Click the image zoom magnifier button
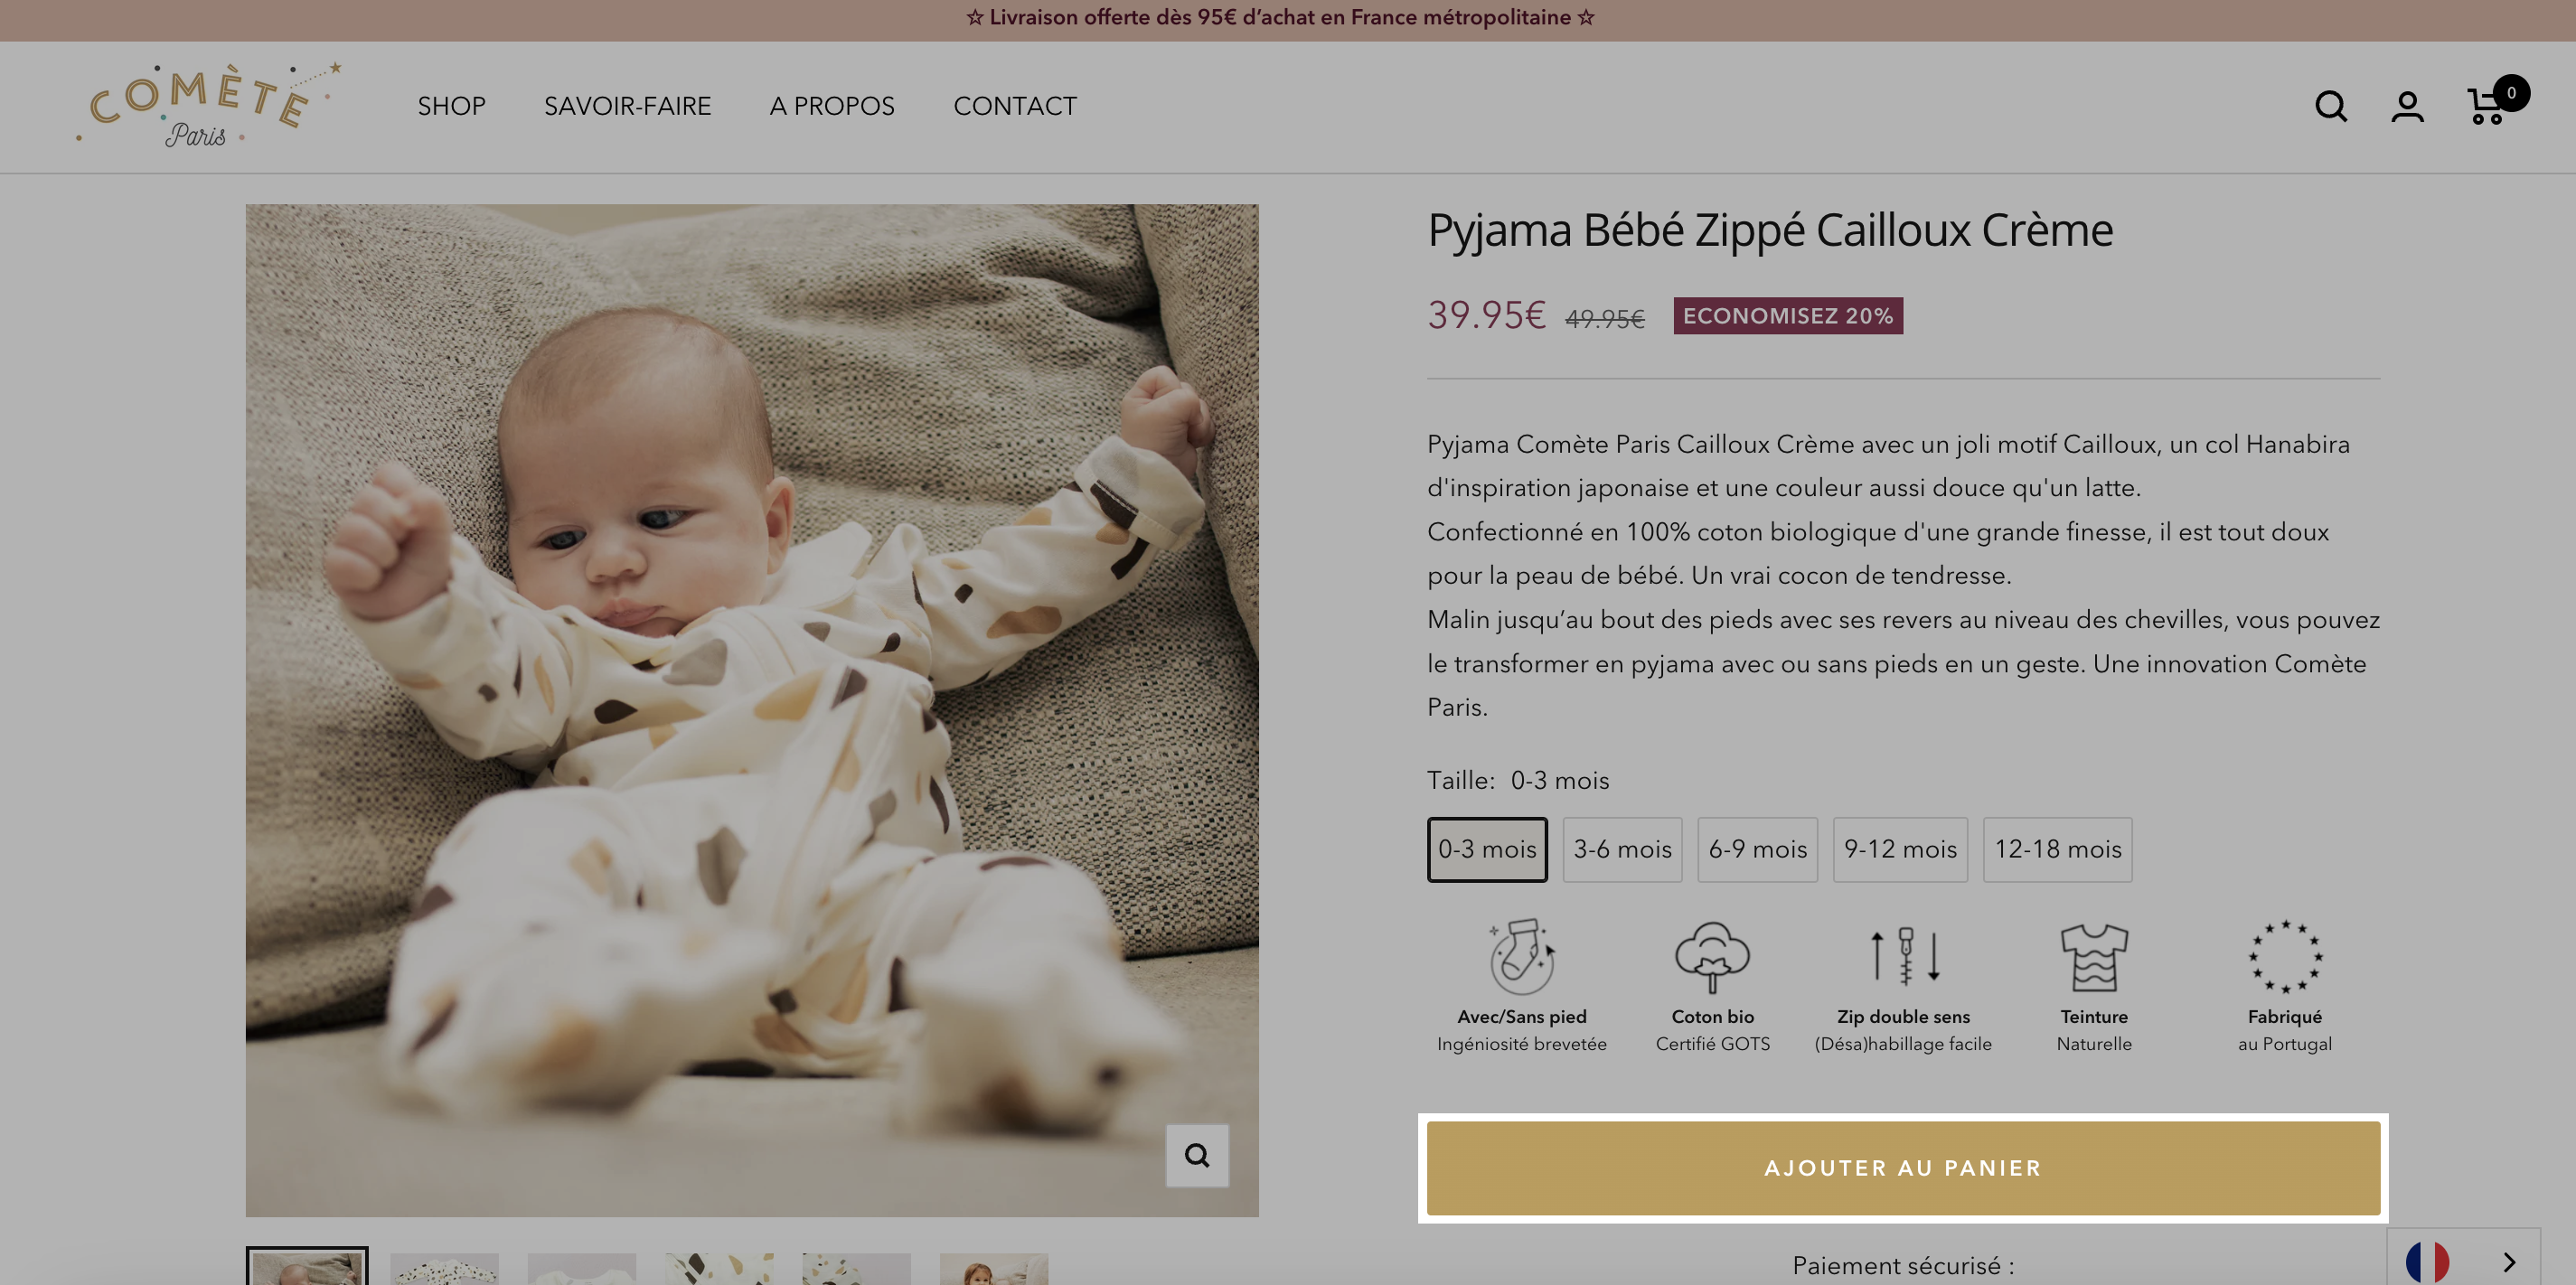 click(1197, 1155)
